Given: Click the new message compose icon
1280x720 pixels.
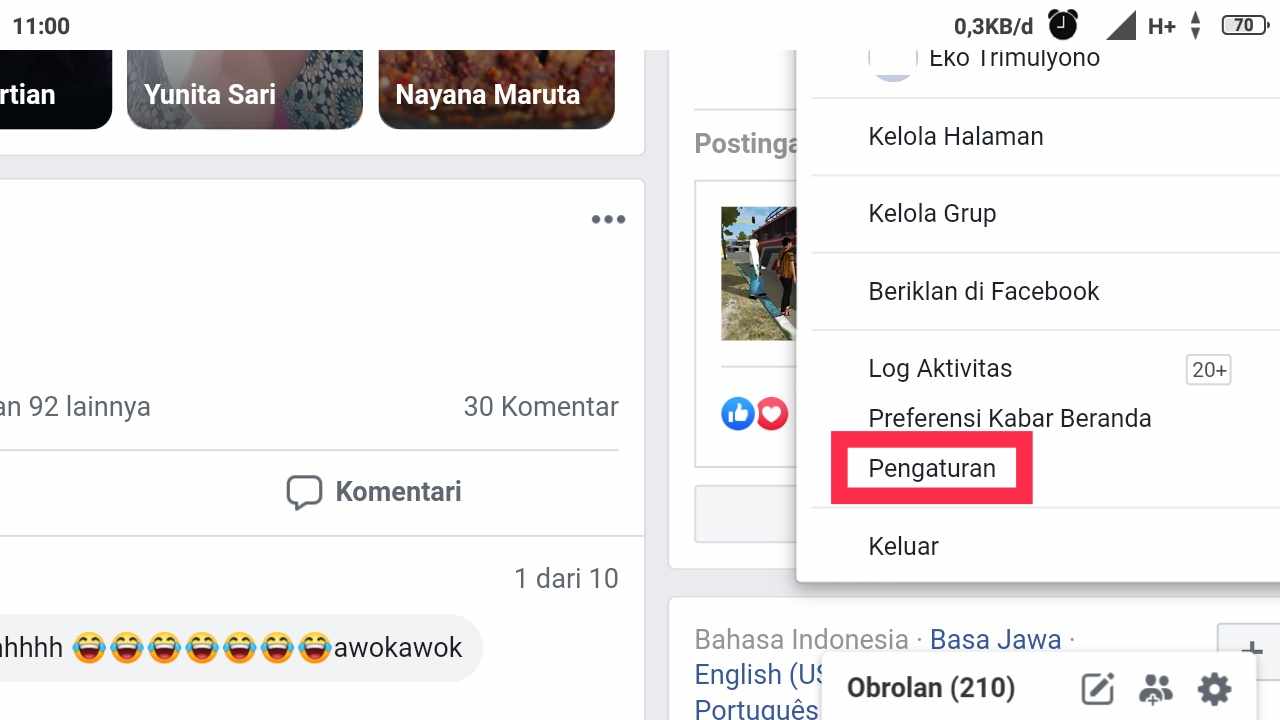Looking at the screenshot, I should [x=1098, y=688].
